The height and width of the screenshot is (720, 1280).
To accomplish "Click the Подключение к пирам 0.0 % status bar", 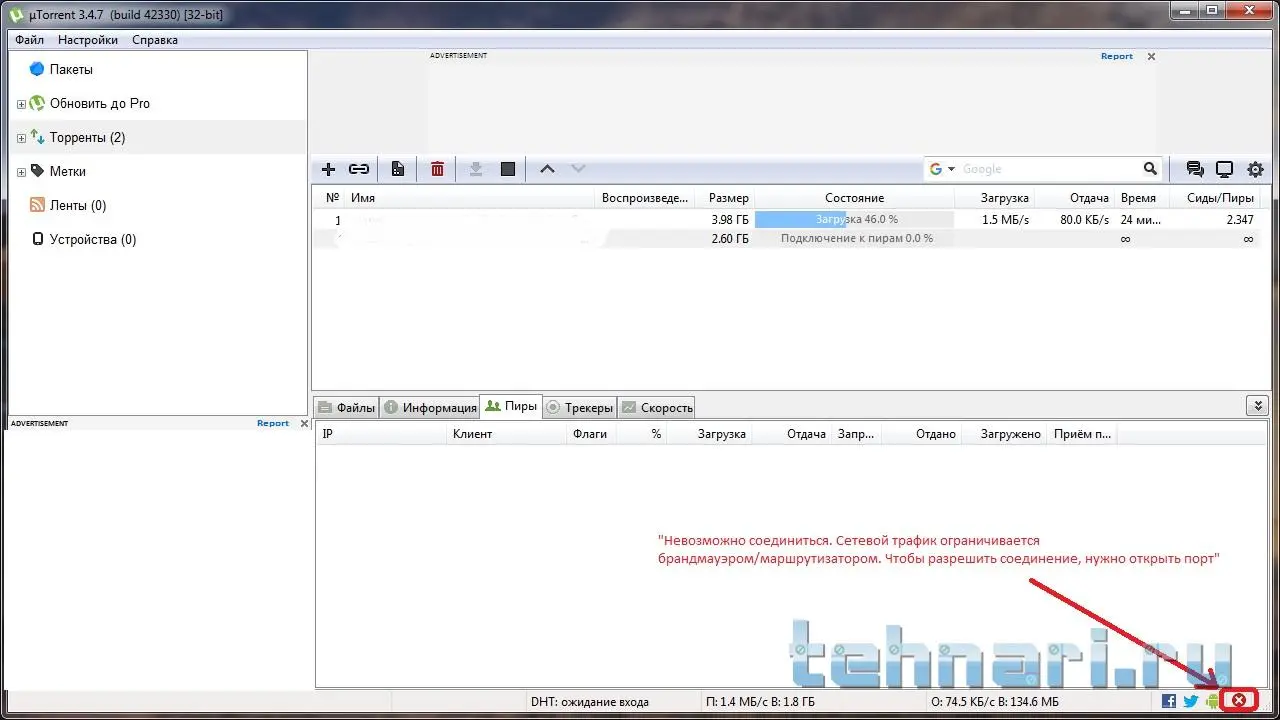I will click(854, 239).
